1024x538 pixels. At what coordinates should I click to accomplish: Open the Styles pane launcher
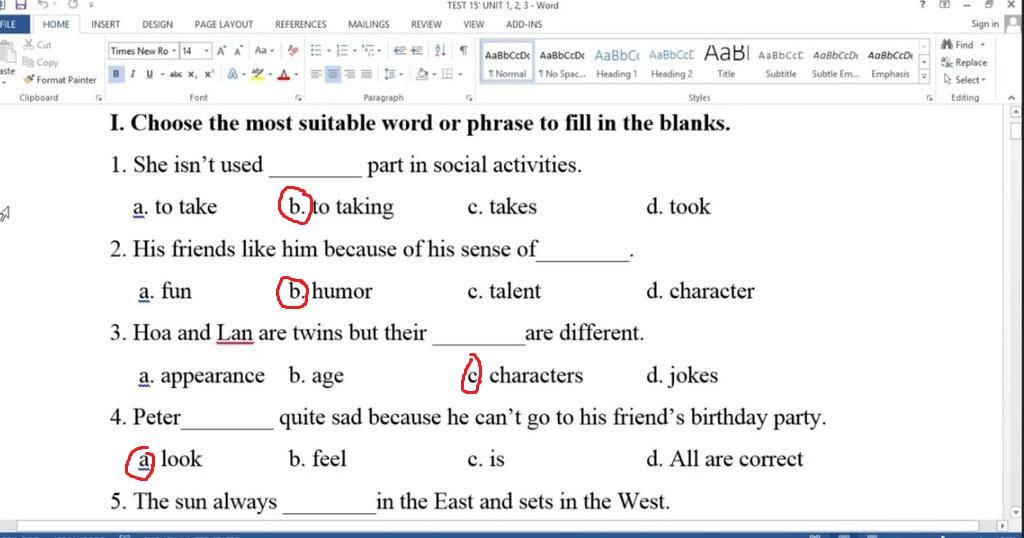pyautogui.click(x=929, y=98)
